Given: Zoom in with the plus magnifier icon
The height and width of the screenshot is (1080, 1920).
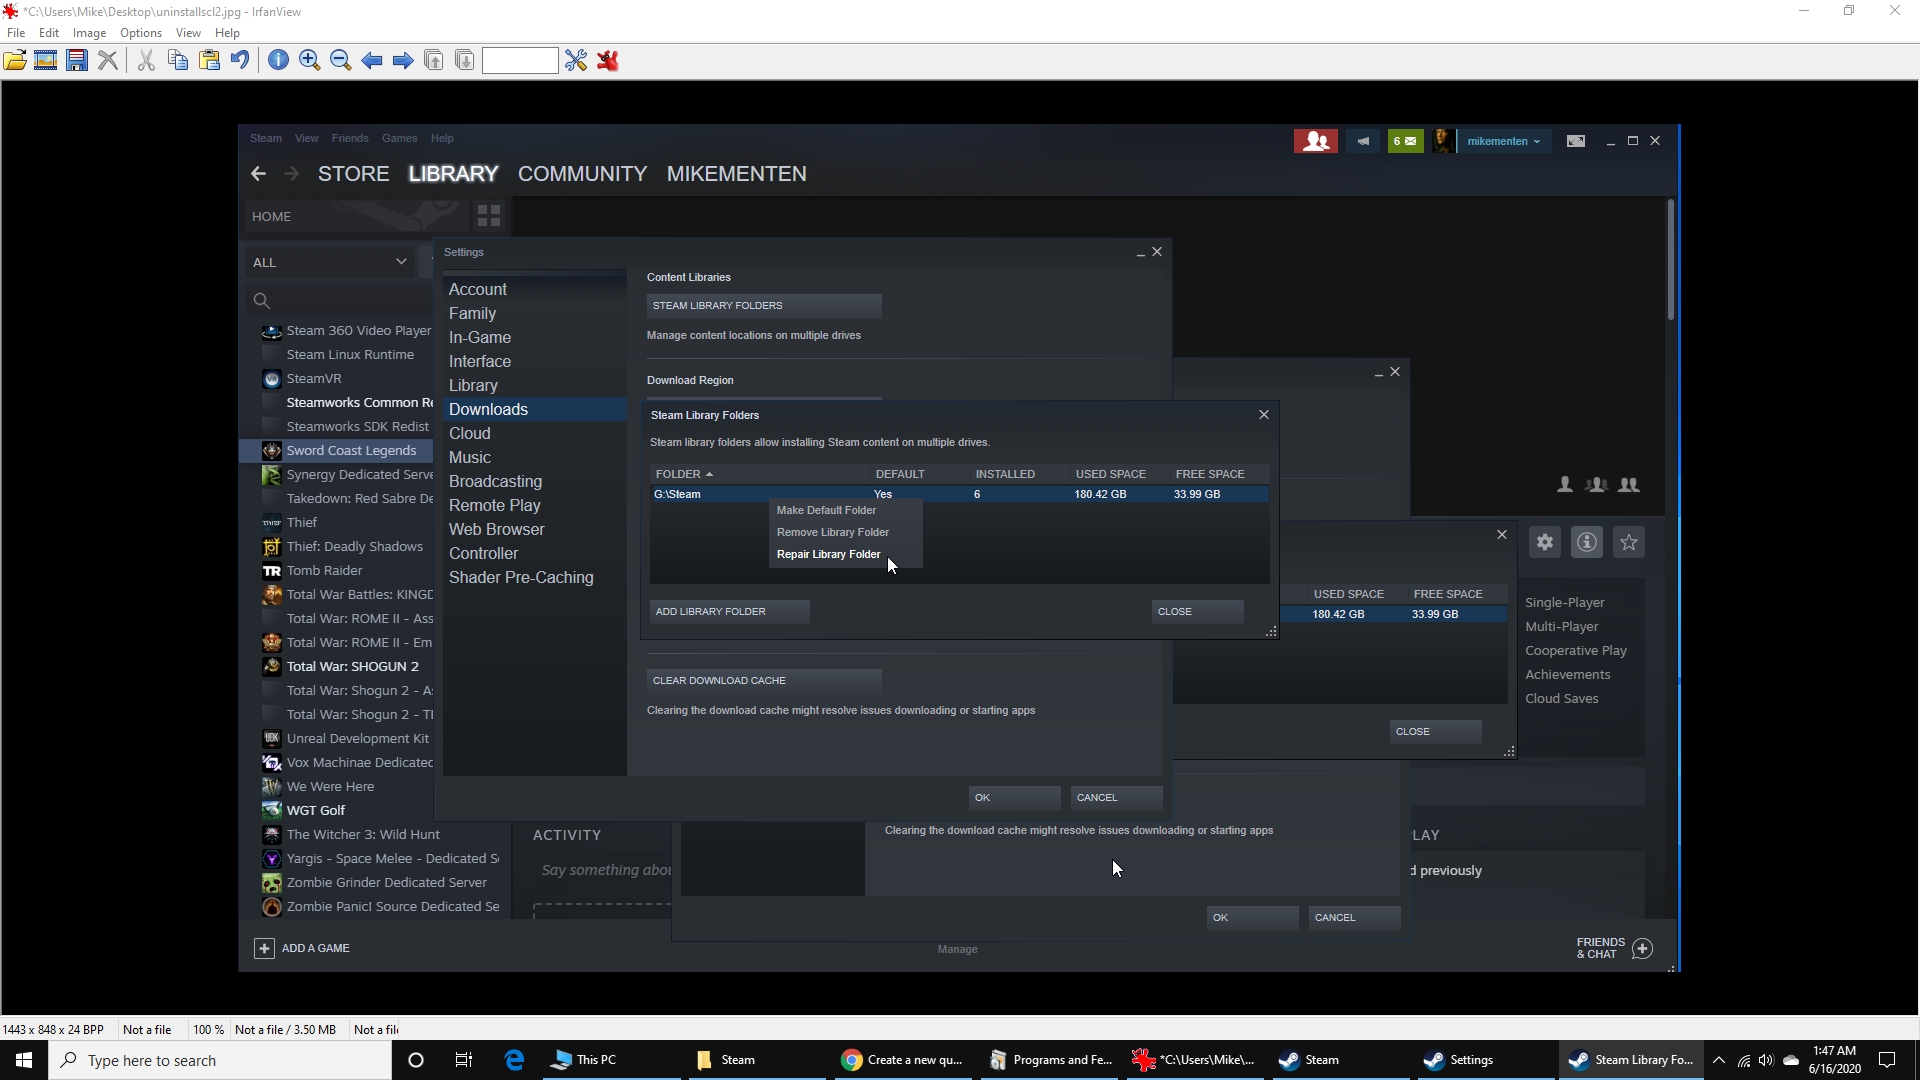Looking at the screenshot, I should click(x=310, y=61).
